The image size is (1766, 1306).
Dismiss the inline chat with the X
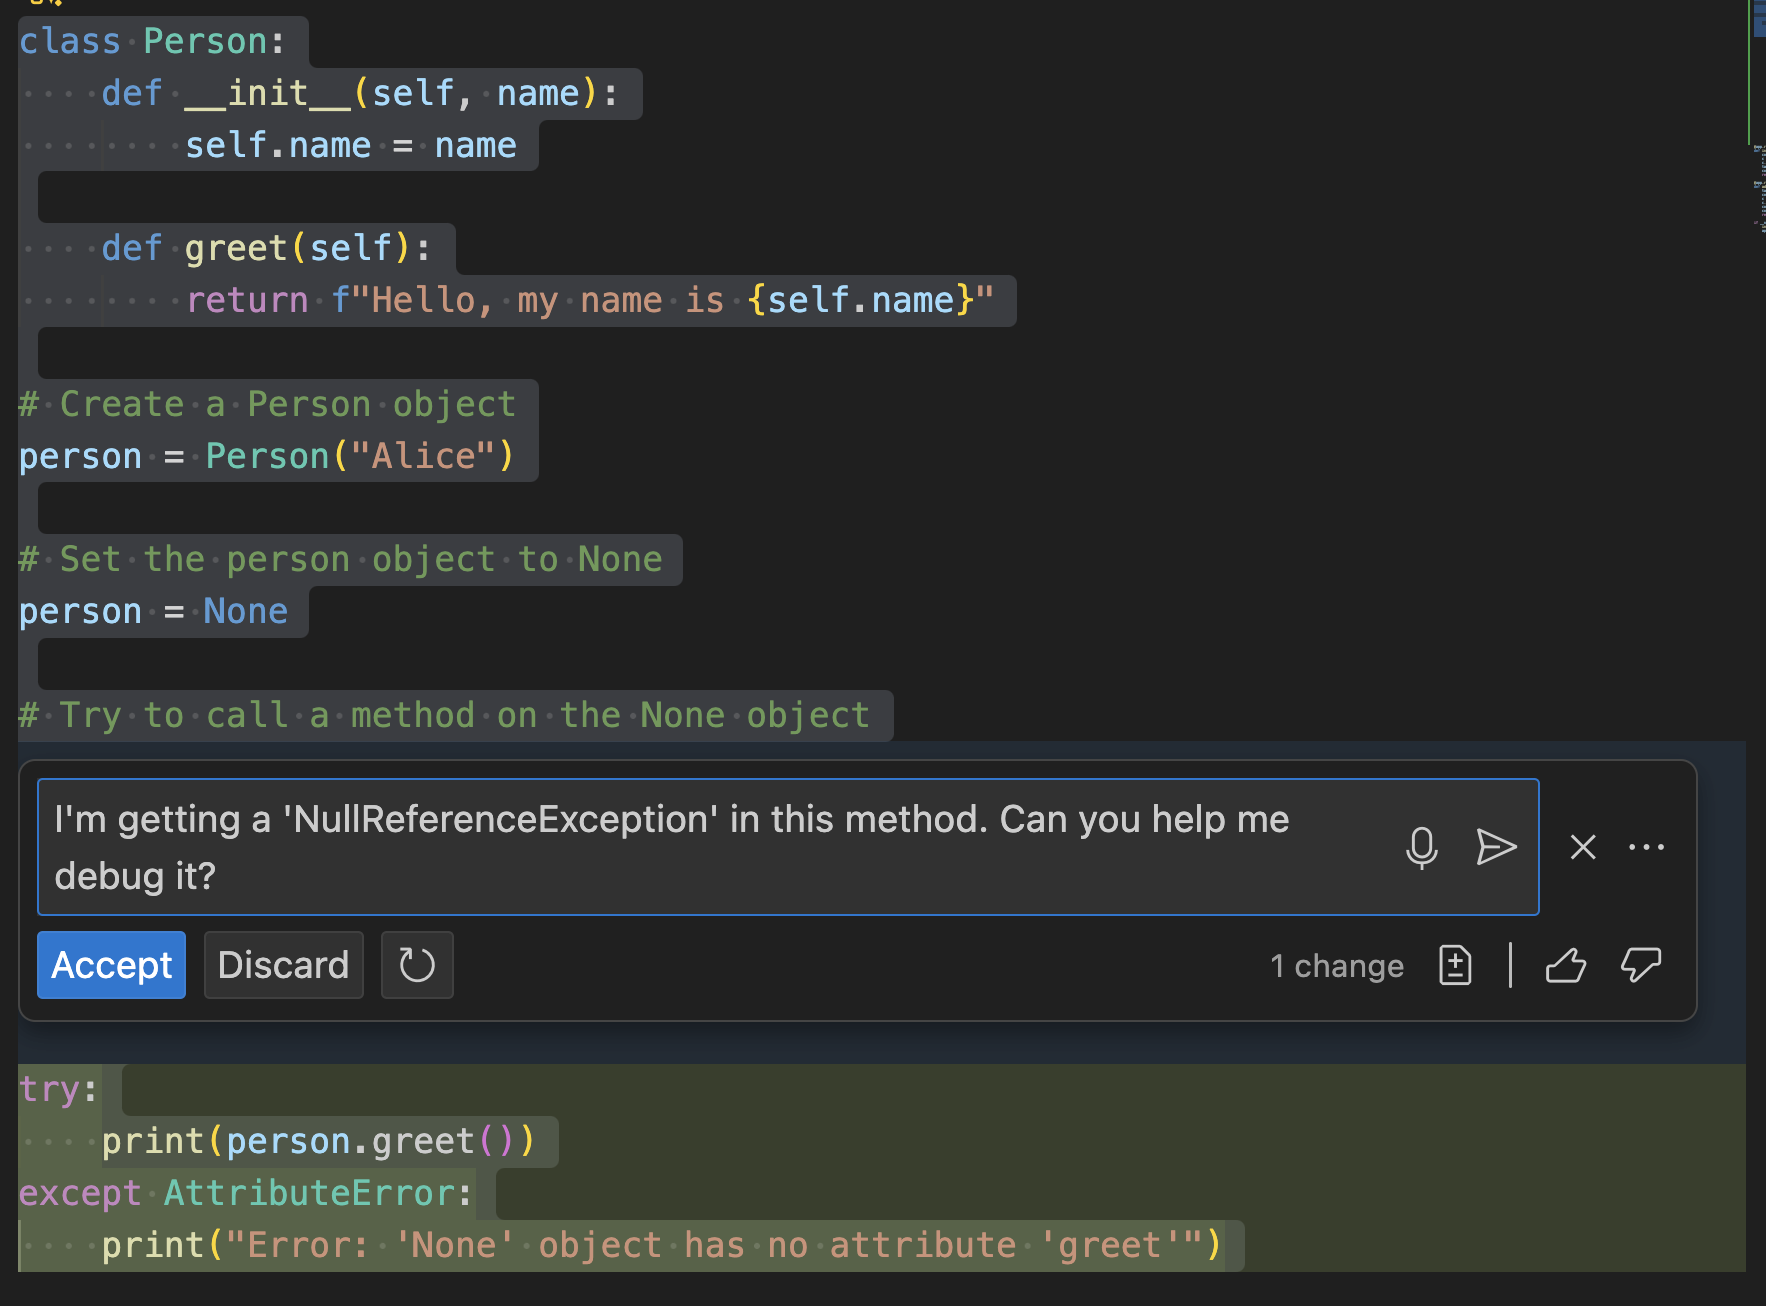(1583, 847)
